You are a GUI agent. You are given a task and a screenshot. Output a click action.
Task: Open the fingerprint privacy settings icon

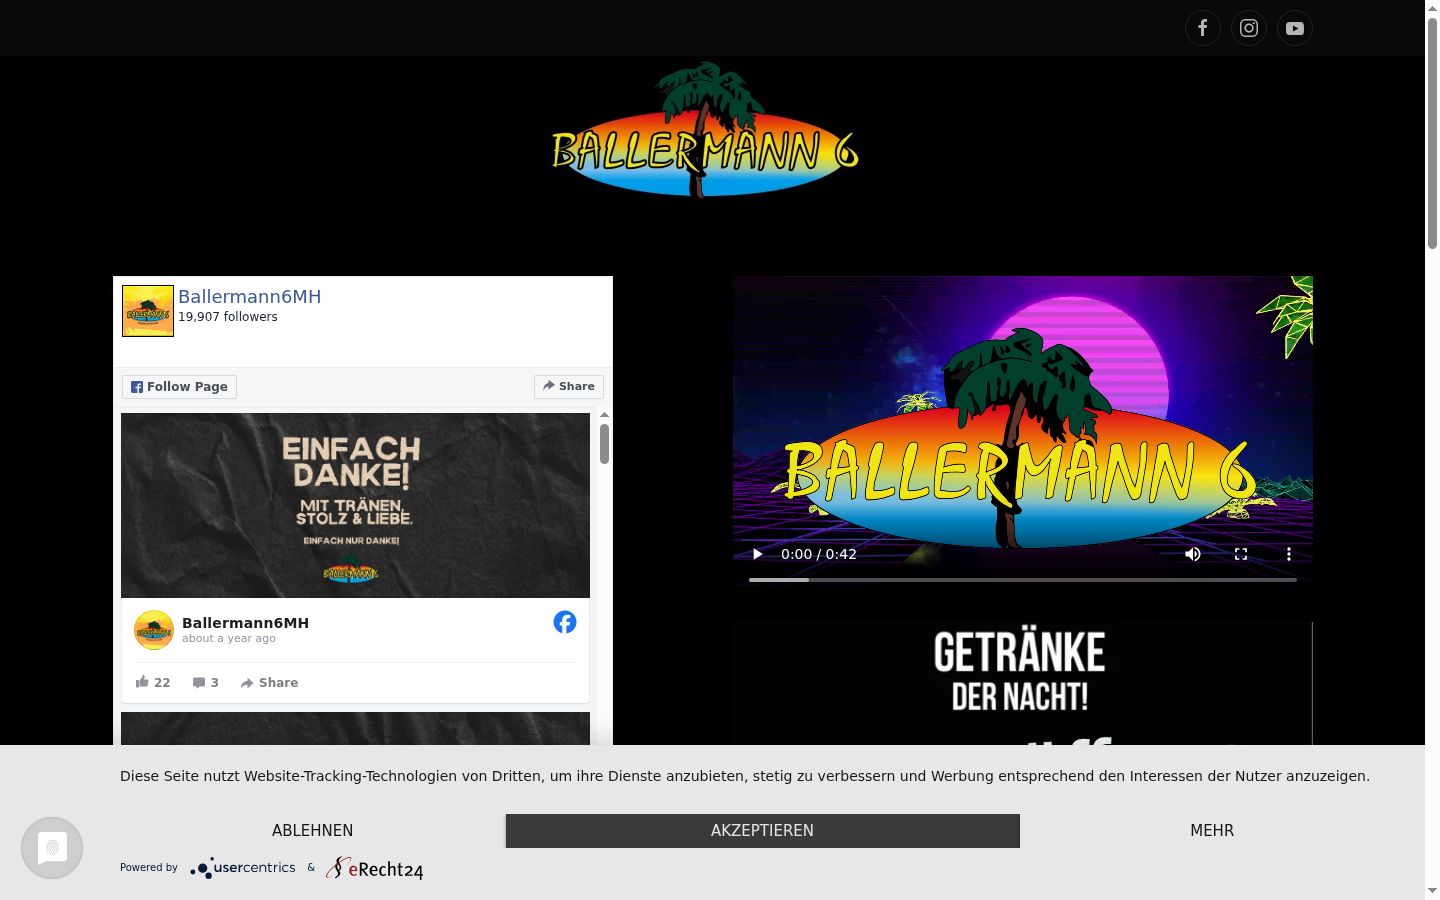pyautogui.click(x=52, y=848)
